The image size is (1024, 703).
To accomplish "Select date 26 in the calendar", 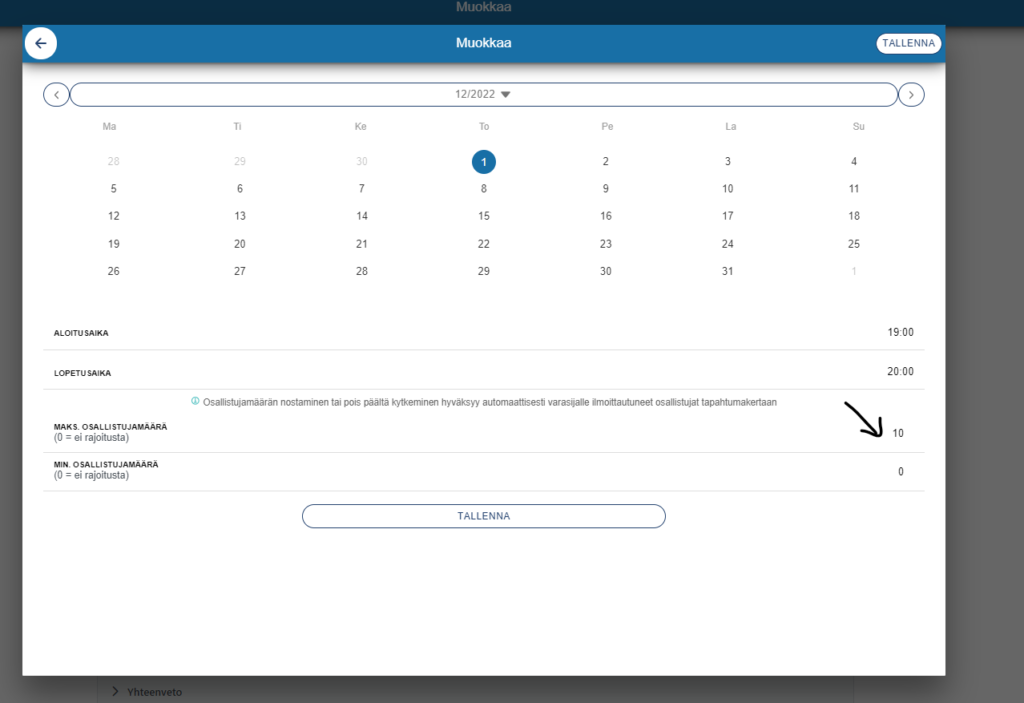I will (114, 271).
